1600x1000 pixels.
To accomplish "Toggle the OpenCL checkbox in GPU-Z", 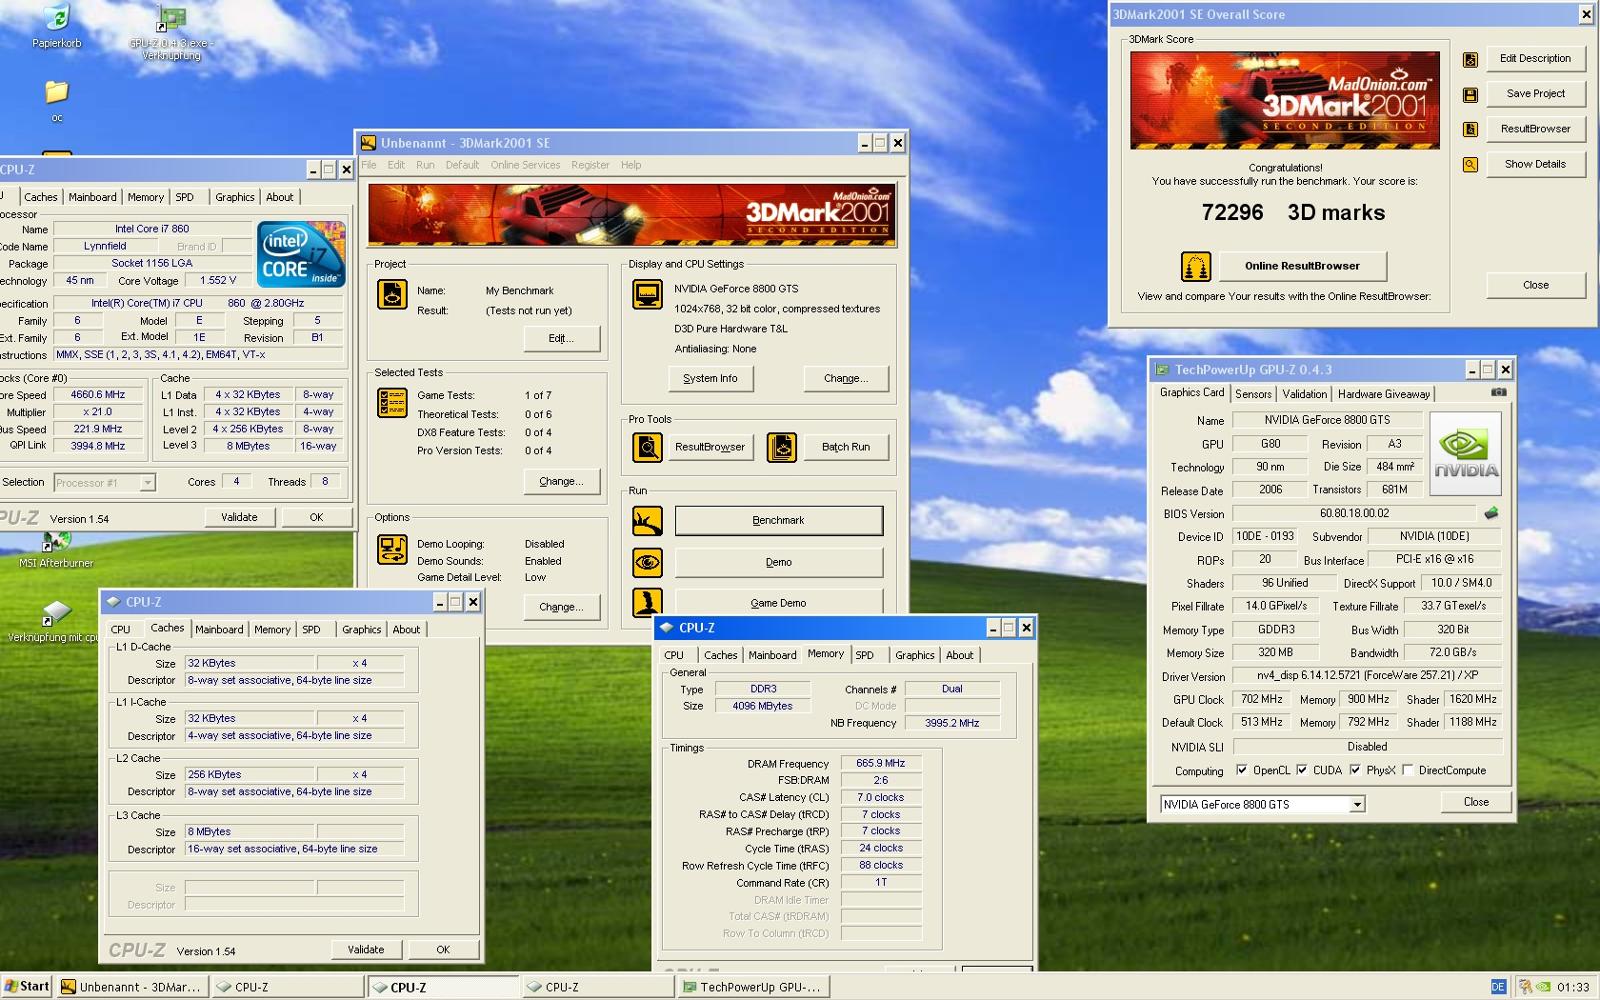I will pyautogui.click(x=1241, y=770).
